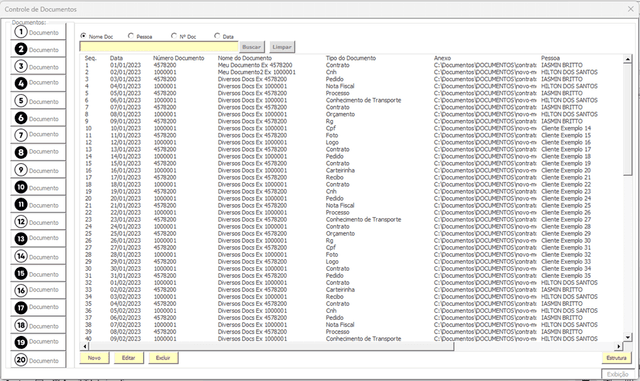Click the list's scroll up arrow
640x381 pixels.
(628, 60)
